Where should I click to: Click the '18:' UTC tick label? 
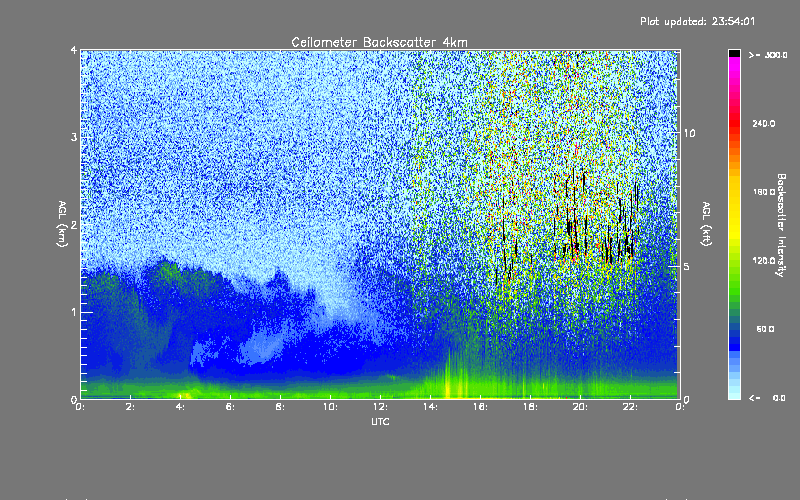click(531, 407)
